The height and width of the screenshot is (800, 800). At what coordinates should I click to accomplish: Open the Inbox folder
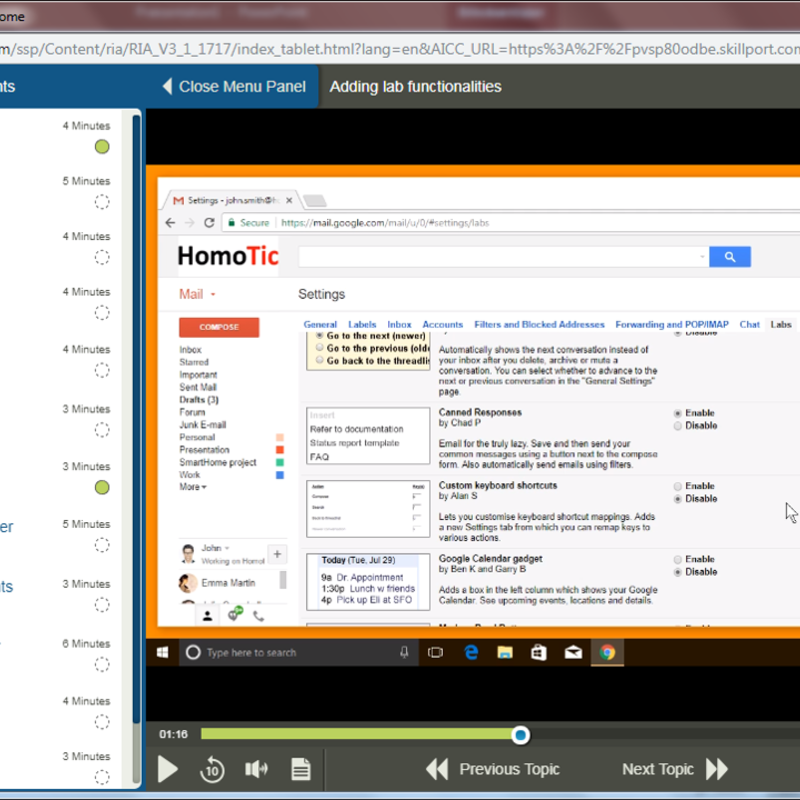(x=190, y=349)
